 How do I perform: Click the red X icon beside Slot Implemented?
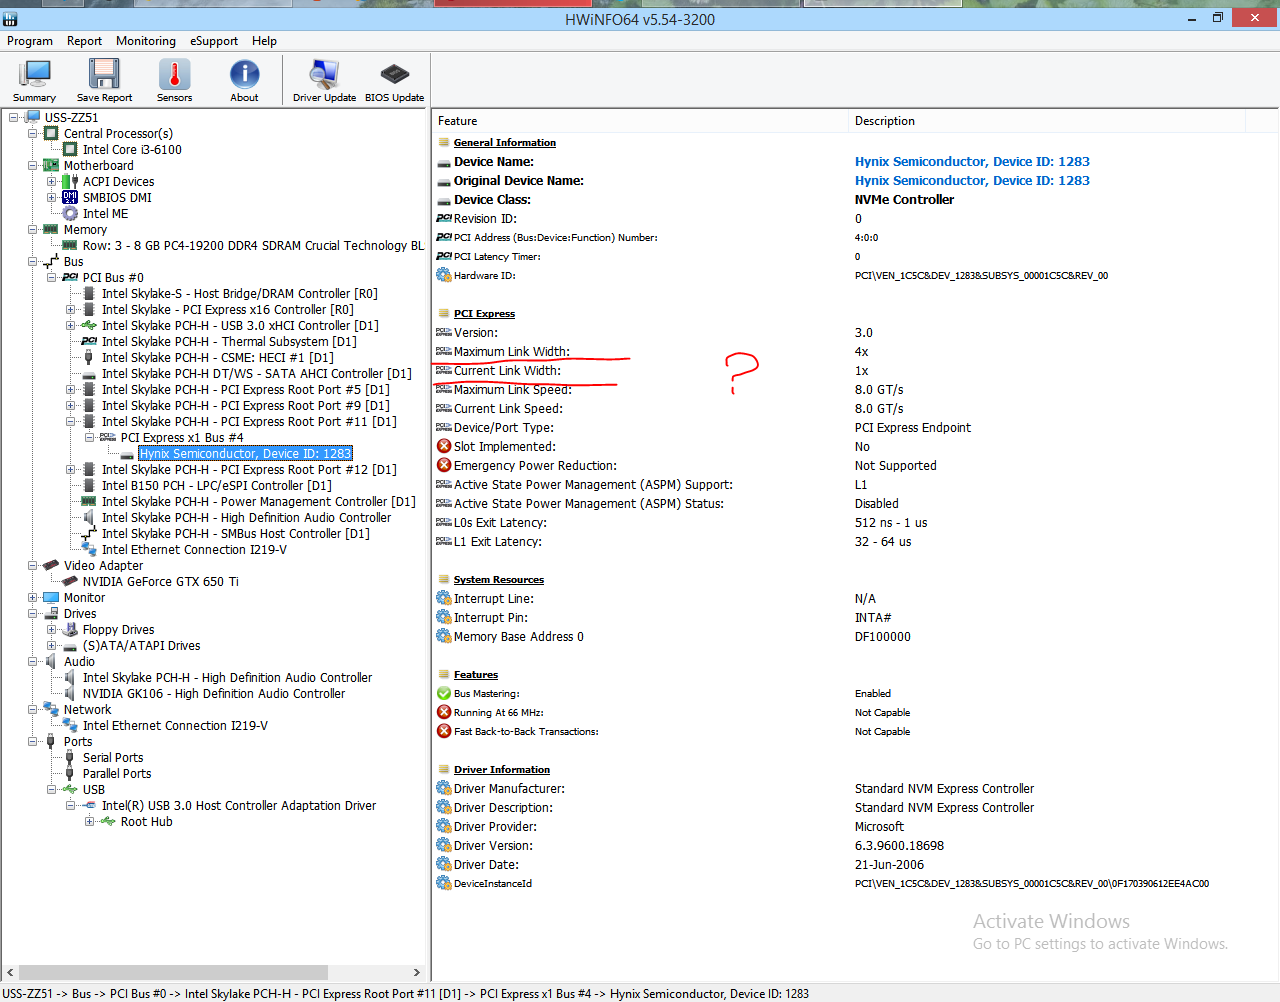pos(444,446)
